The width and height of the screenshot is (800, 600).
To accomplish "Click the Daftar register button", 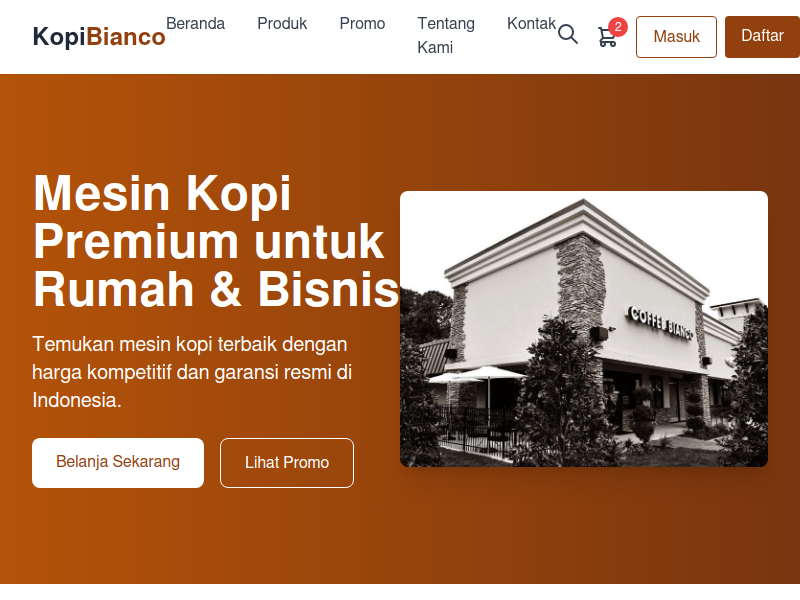I will (762, 37).
